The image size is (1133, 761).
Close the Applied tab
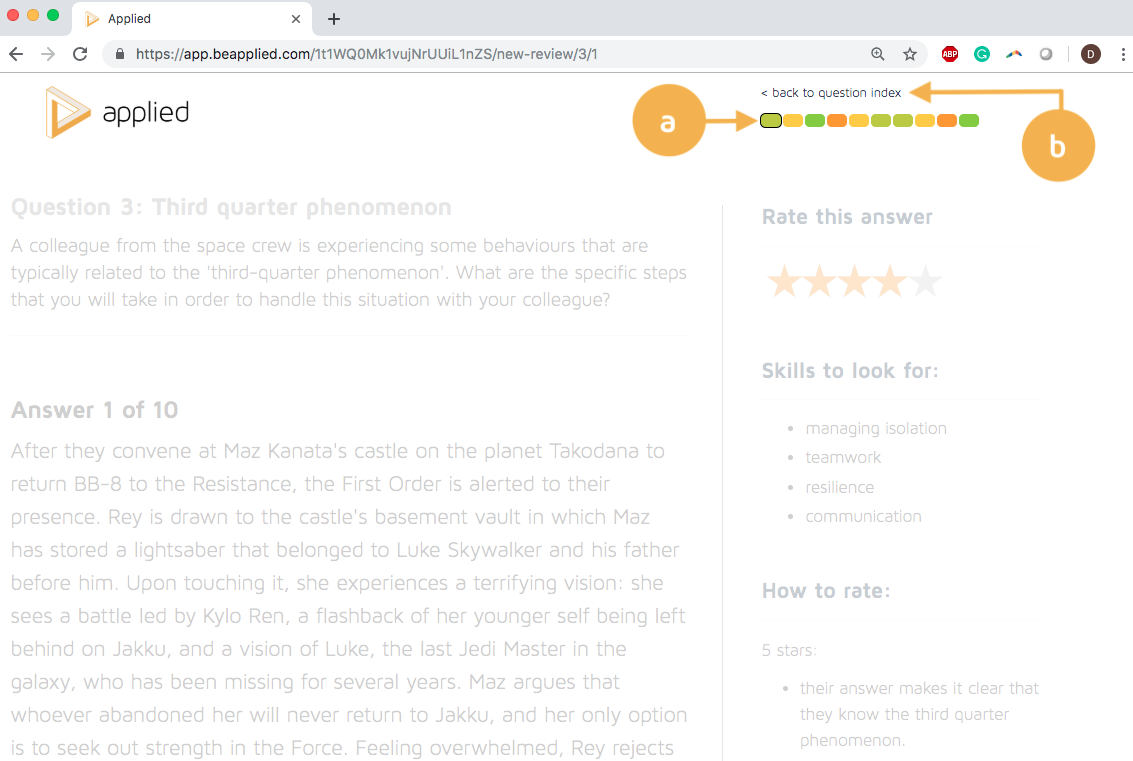[296, 19]
